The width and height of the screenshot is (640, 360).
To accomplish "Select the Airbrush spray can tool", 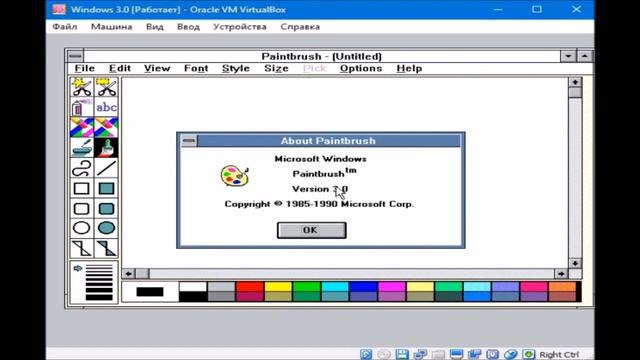I will (82, 107).
